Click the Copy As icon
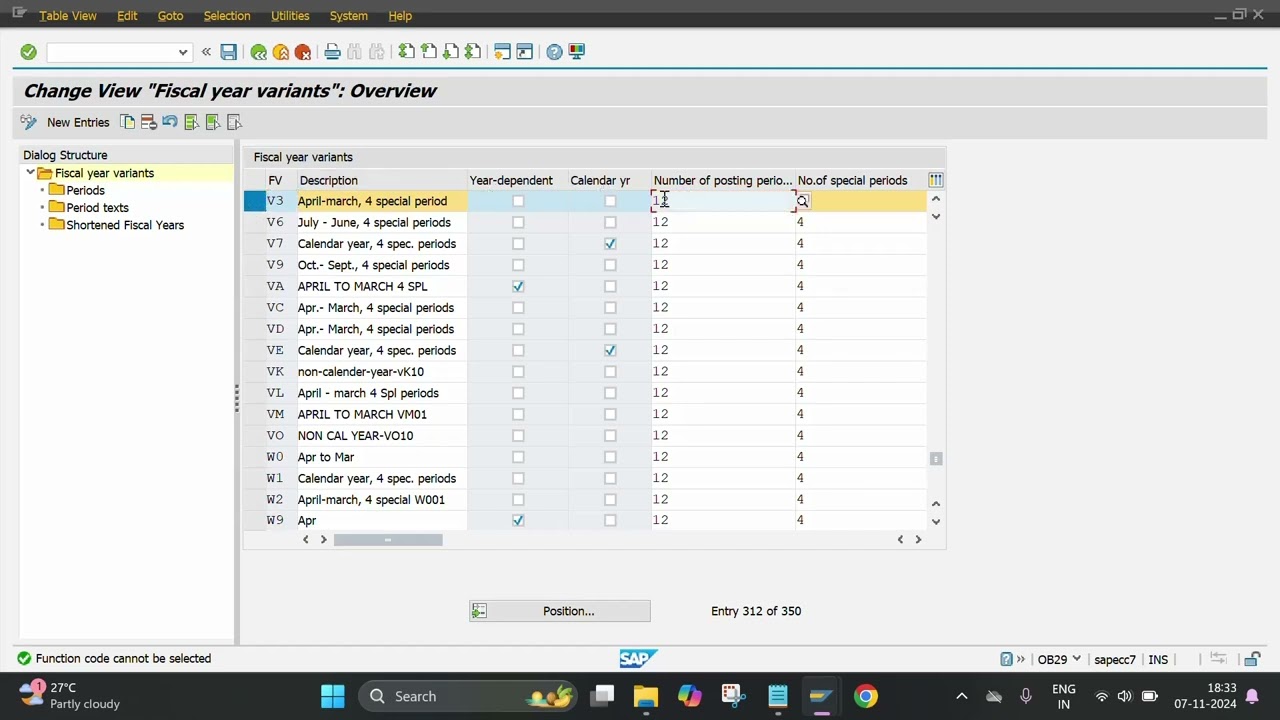Viewport: 1280px width, 720px height. 127,122
